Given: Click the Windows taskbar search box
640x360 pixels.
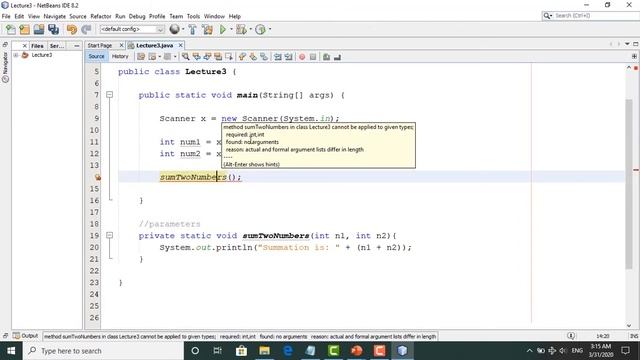Looking at the screenshot, I should click(103, 351).
